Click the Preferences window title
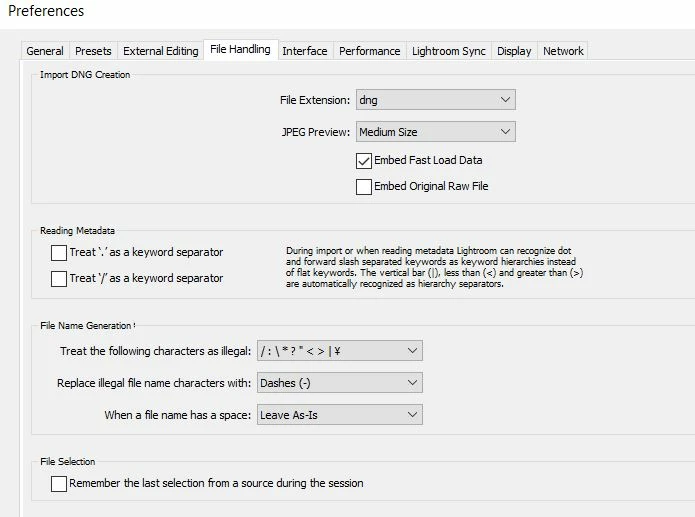 (x=46, y=11)
